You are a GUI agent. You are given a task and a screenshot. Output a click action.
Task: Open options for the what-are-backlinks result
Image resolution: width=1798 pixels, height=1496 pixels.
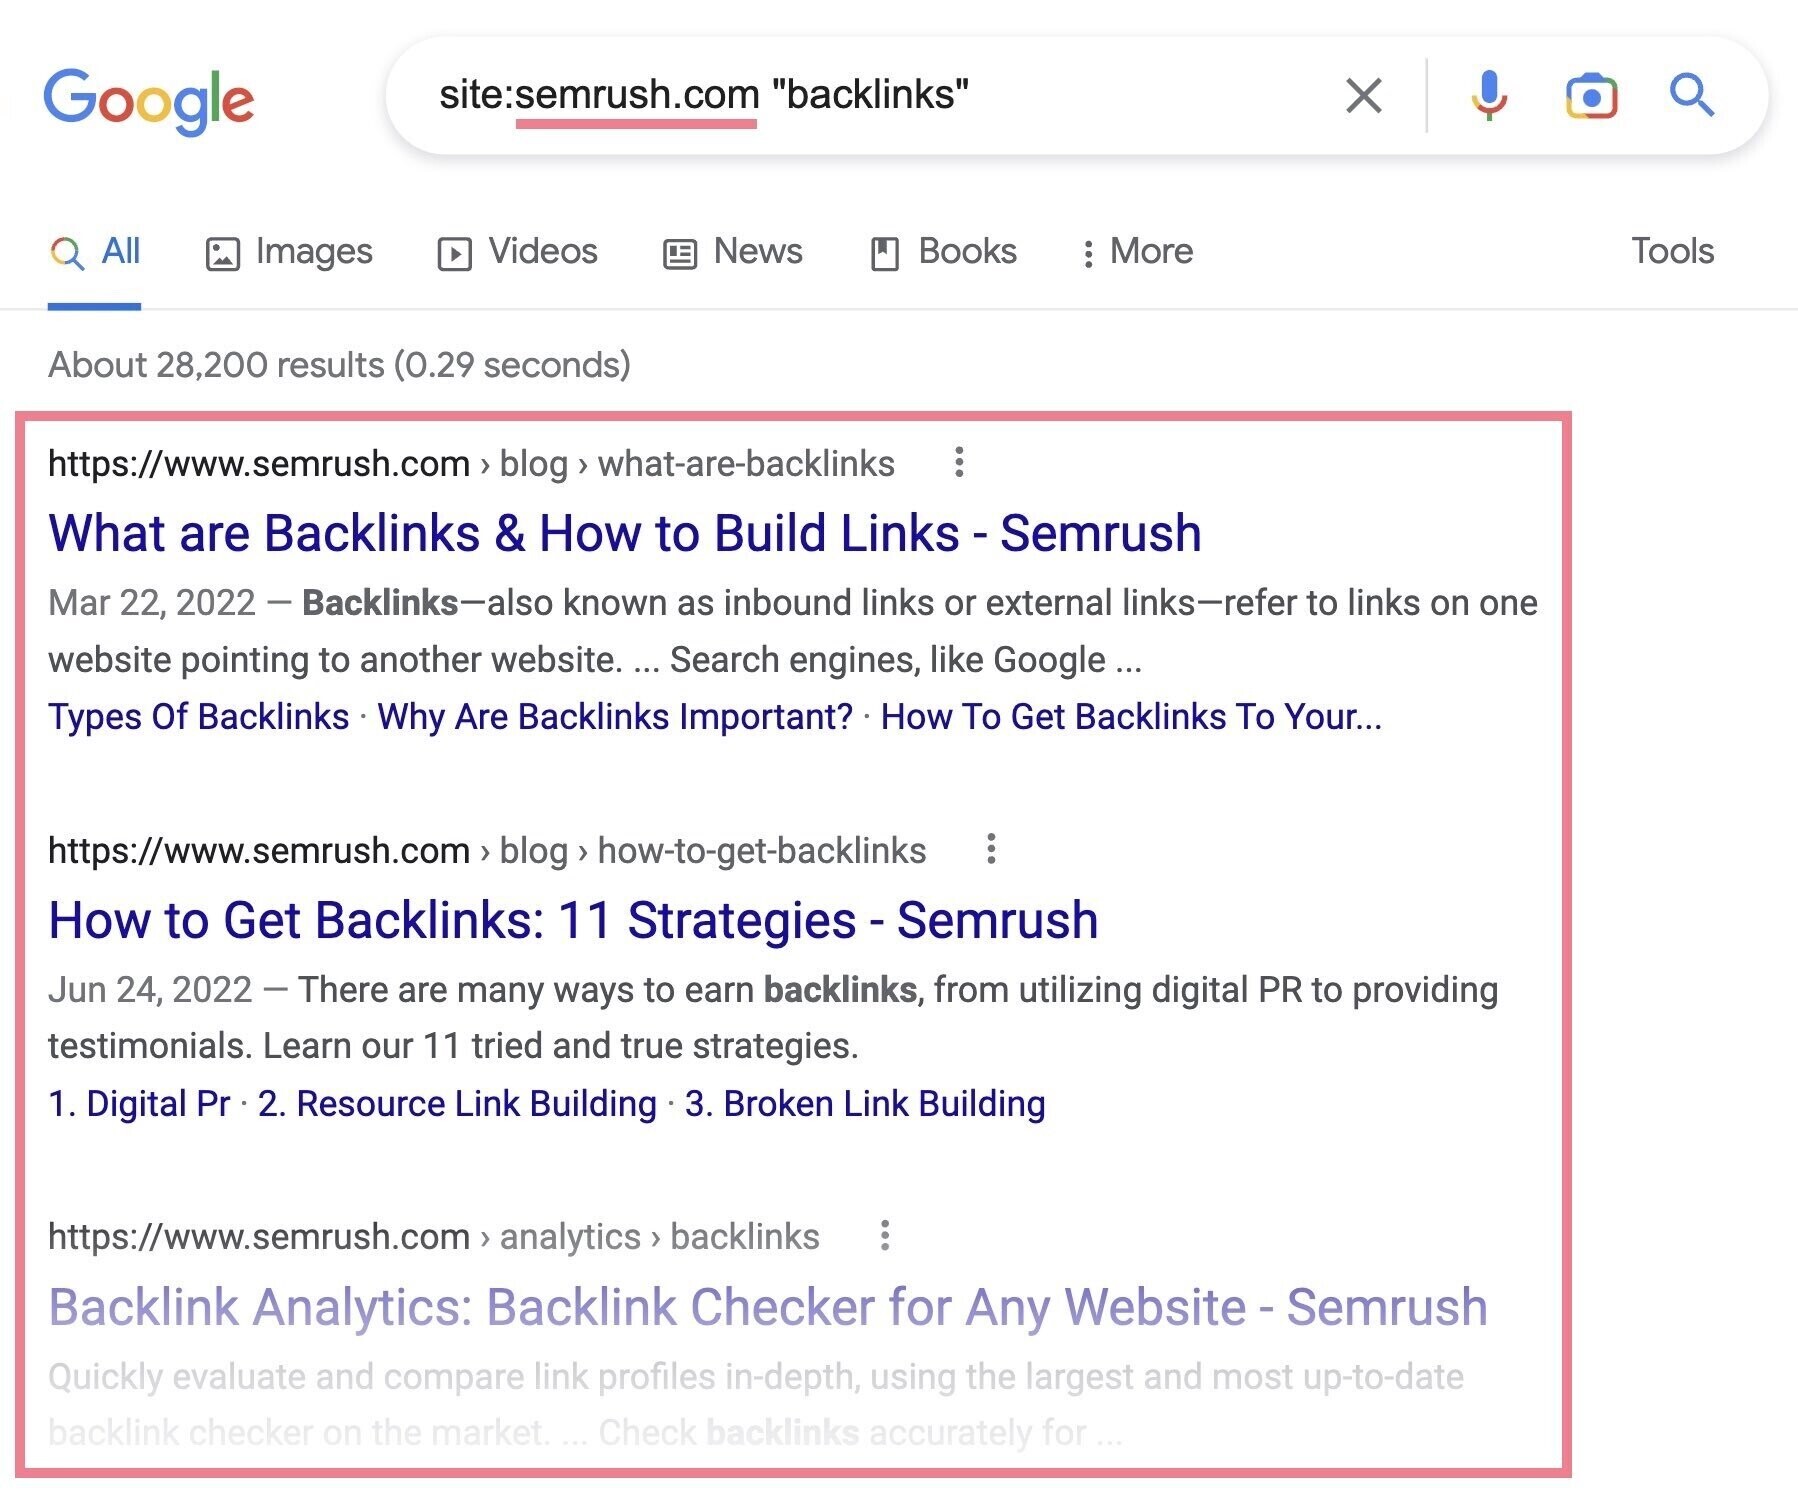pyautogui.click(x=959, y=462)
